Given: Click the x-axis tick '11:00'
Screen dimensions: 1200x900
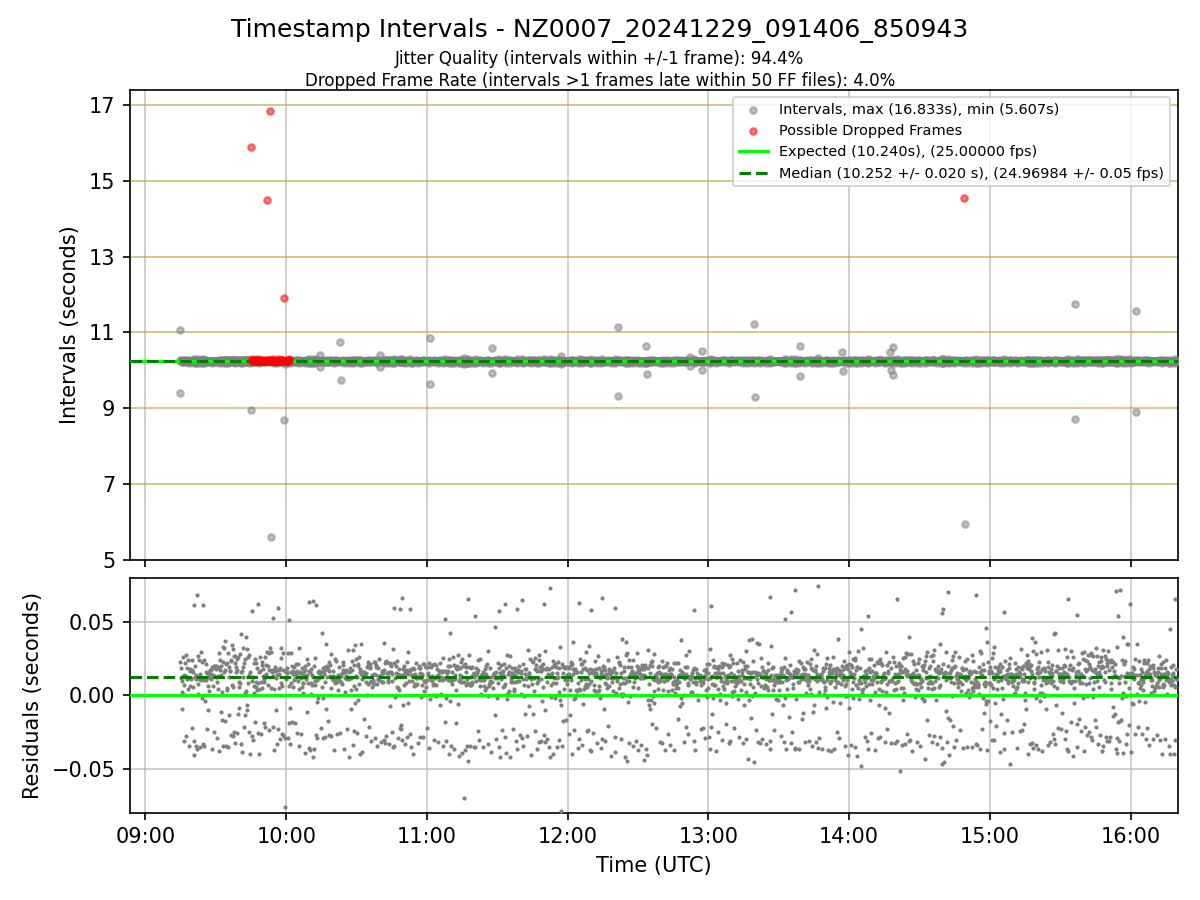Looking at the screenshot, I should click(x=427, y=836).
